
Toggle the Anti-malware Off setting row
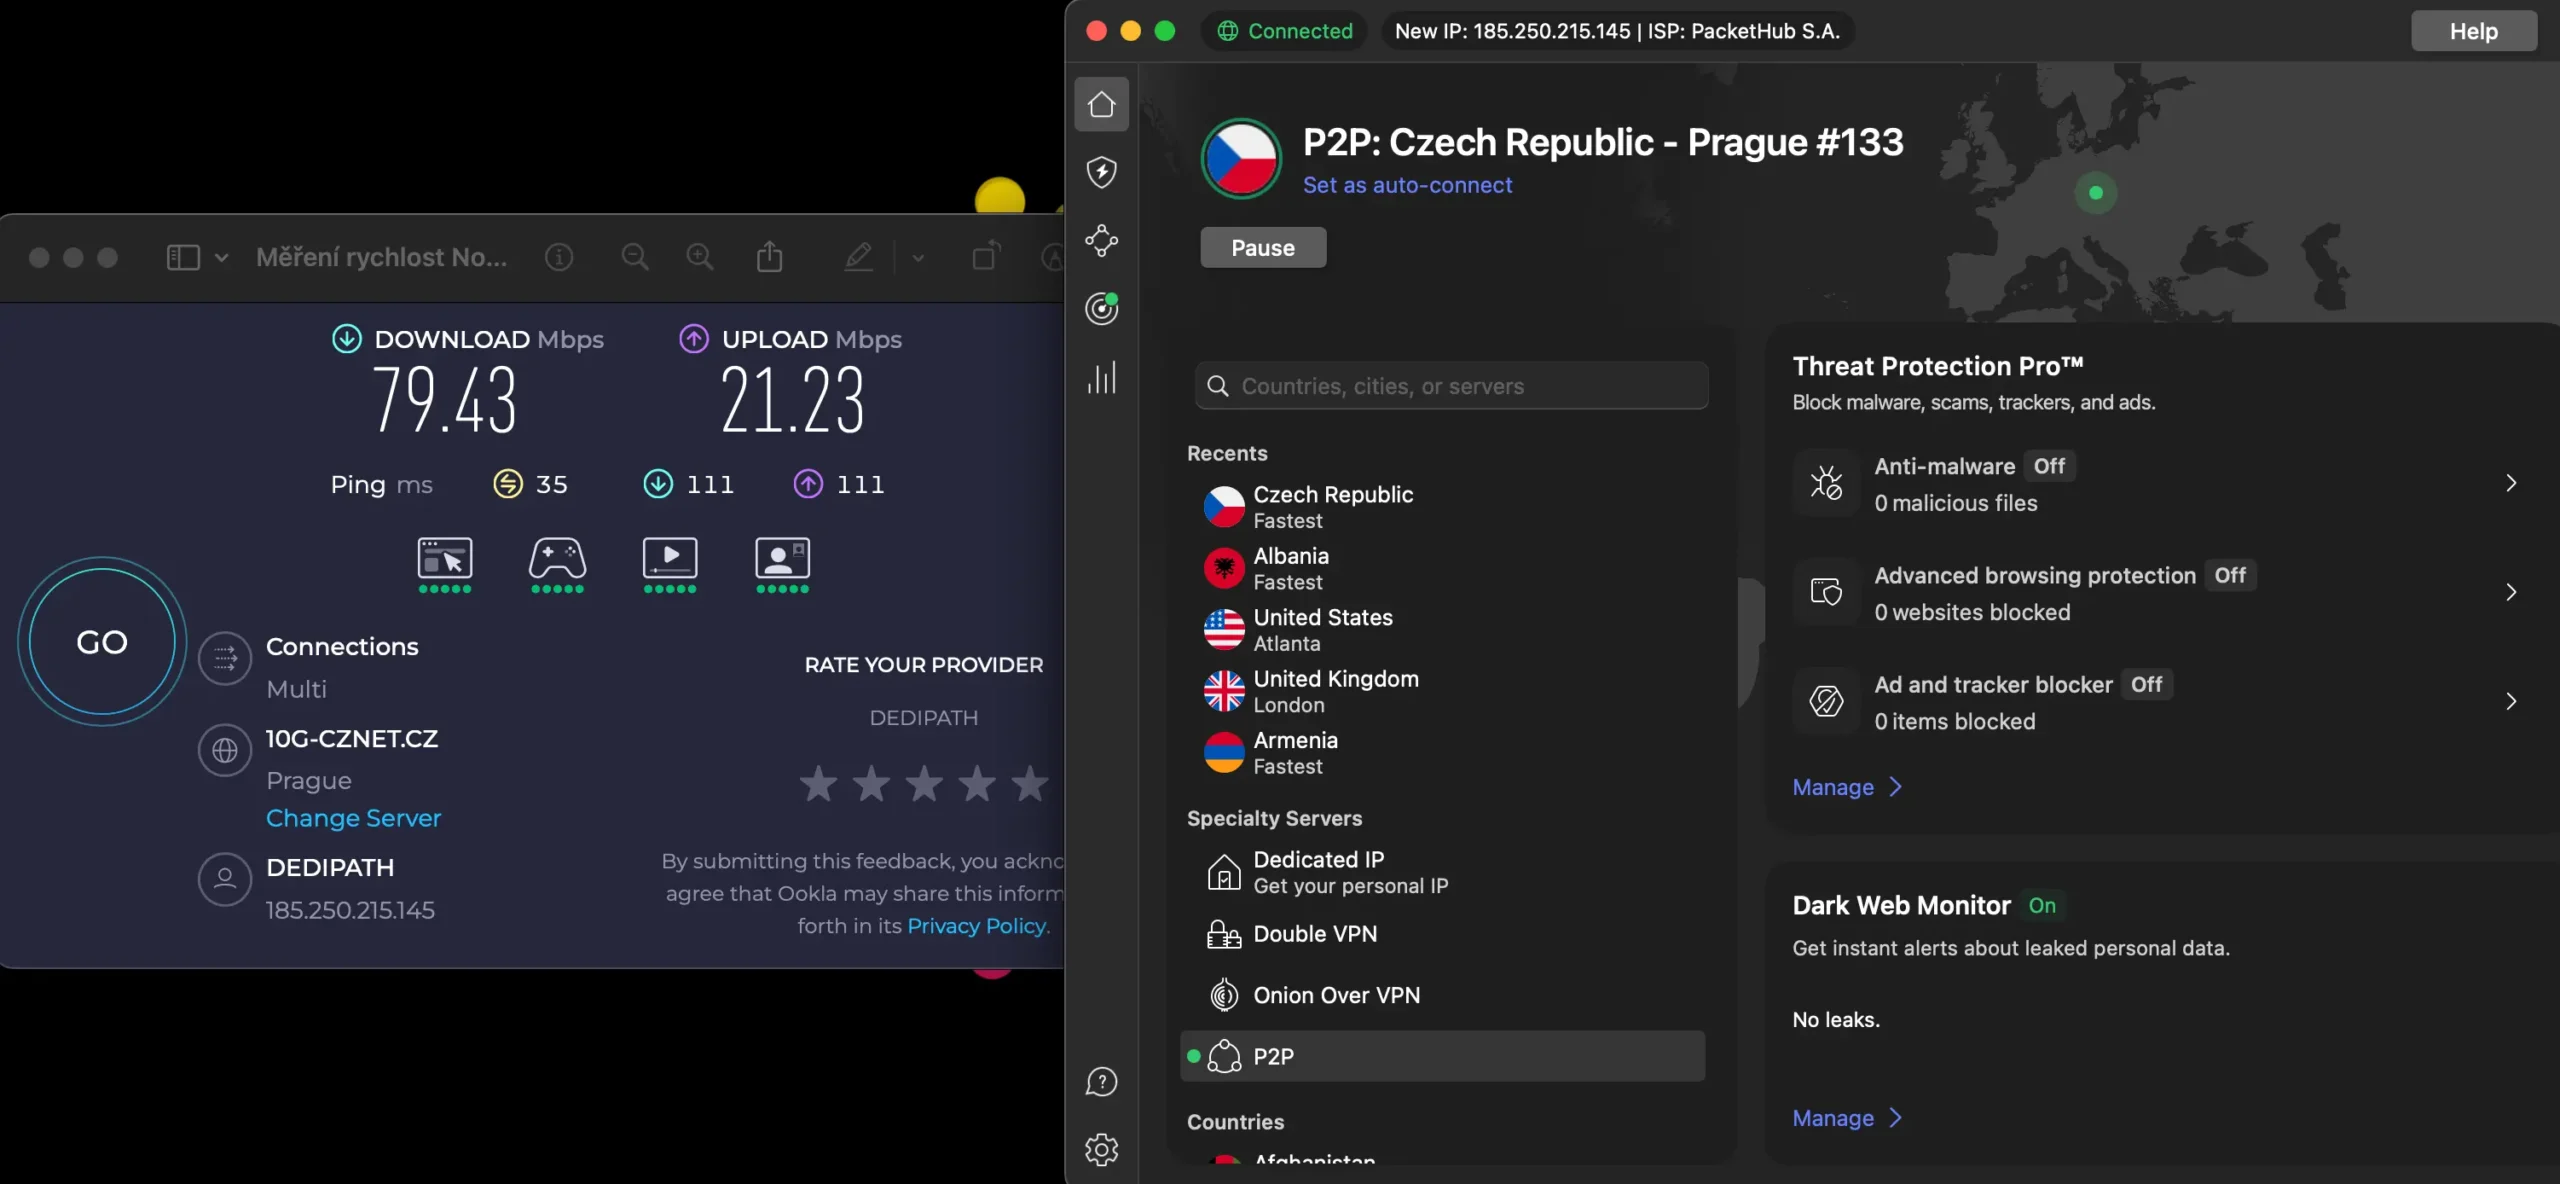[x=2049, y=466]
